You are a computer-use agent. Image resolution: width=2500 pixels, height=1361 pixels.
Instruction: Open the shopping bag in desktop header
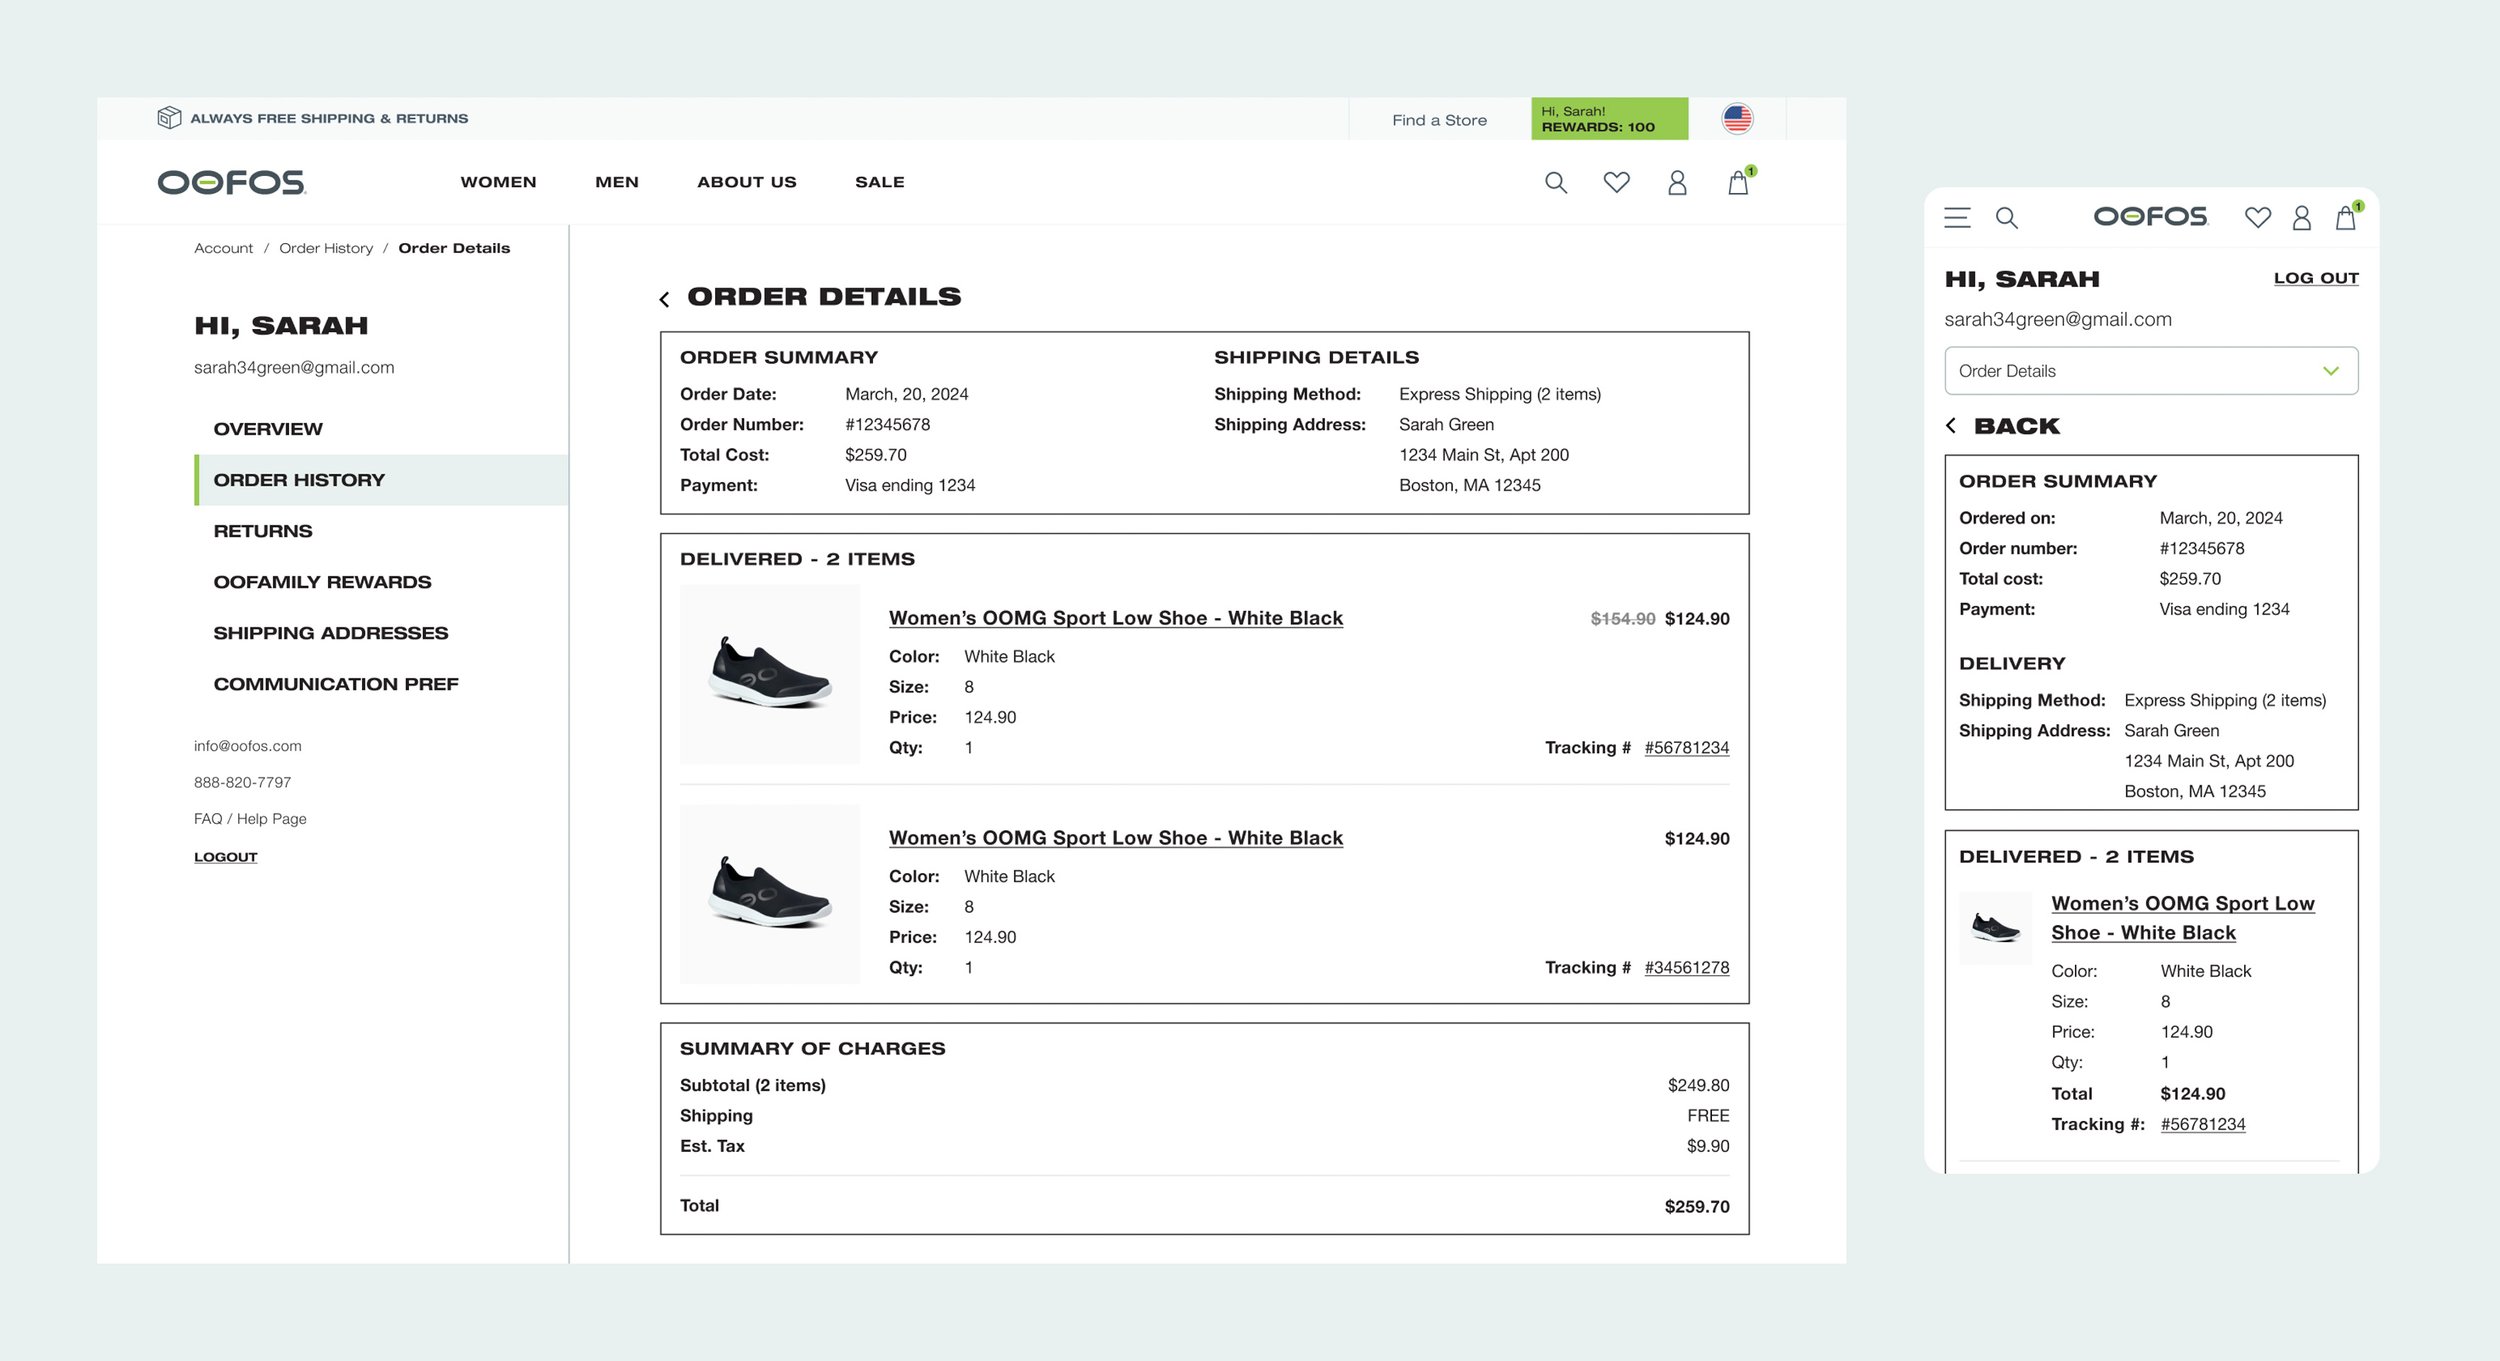click(x=1738, y=183)
